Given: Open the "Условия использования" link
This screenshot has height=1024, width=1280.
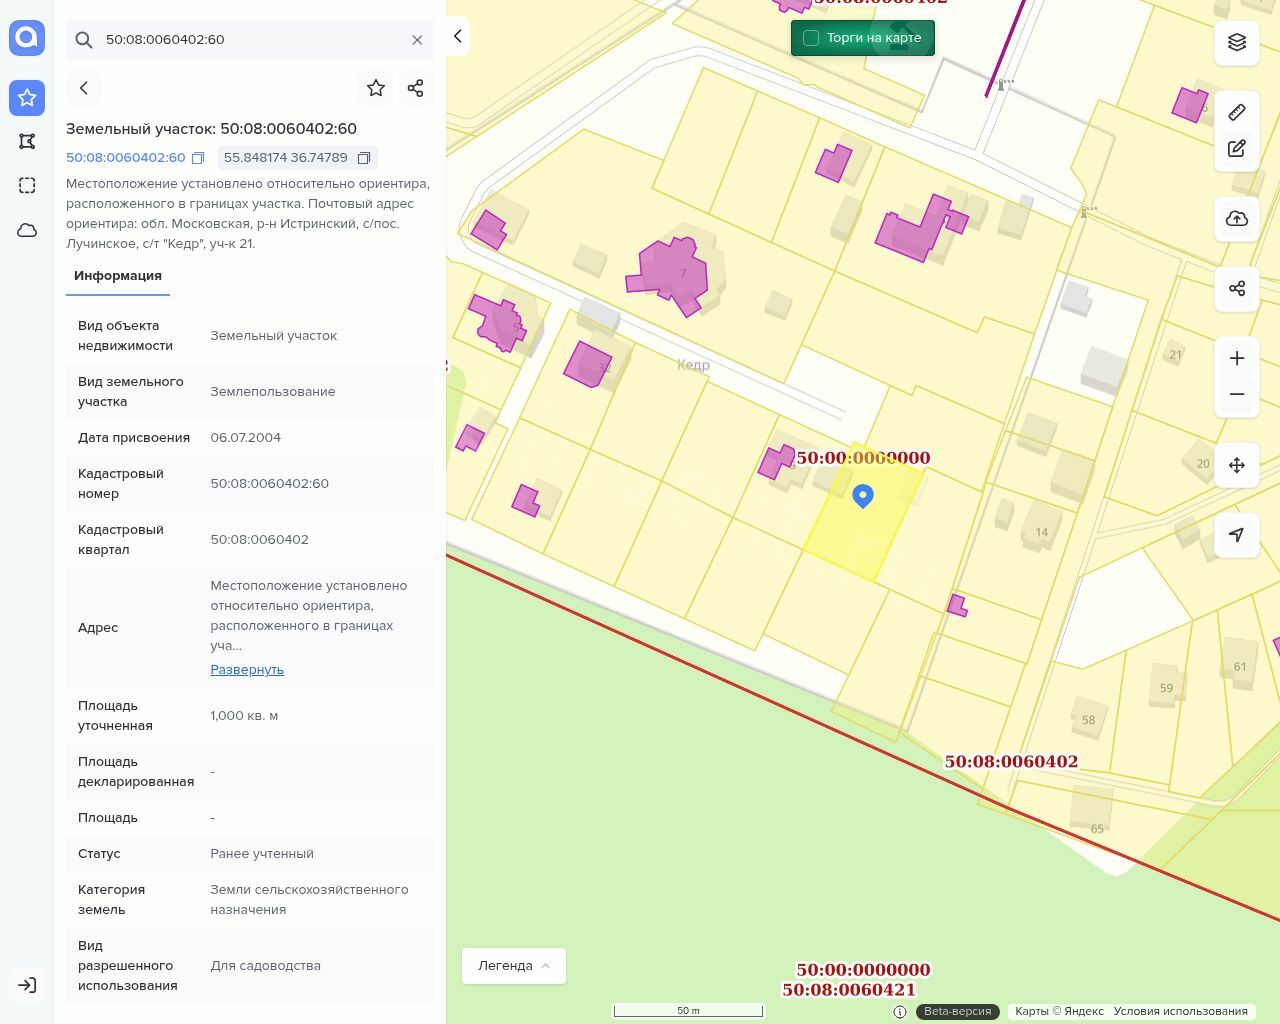Looking at the screenshot, I should point(1180,1011).
